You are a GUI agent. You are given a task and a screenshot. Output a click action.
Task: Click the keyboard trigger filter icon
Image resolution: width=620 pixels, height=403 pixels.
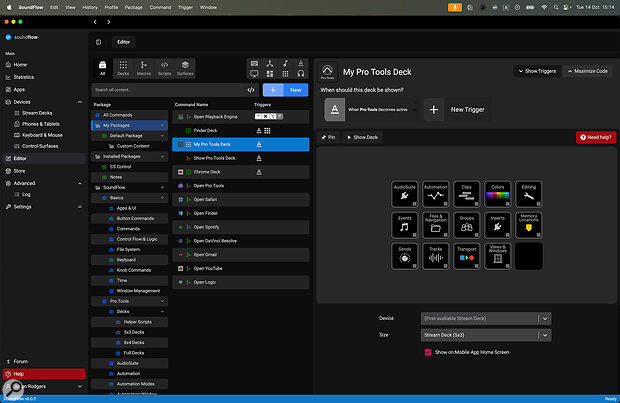click(x=254, y=63)
